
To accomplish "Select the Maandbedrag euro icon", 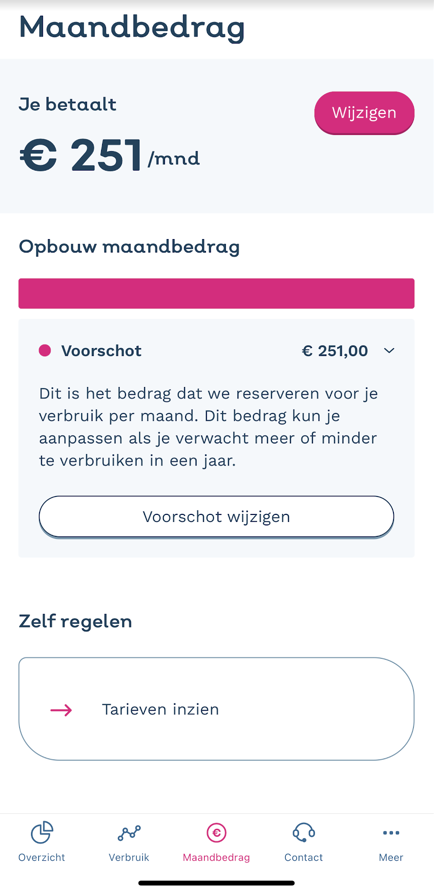I will tap(216, 833).
